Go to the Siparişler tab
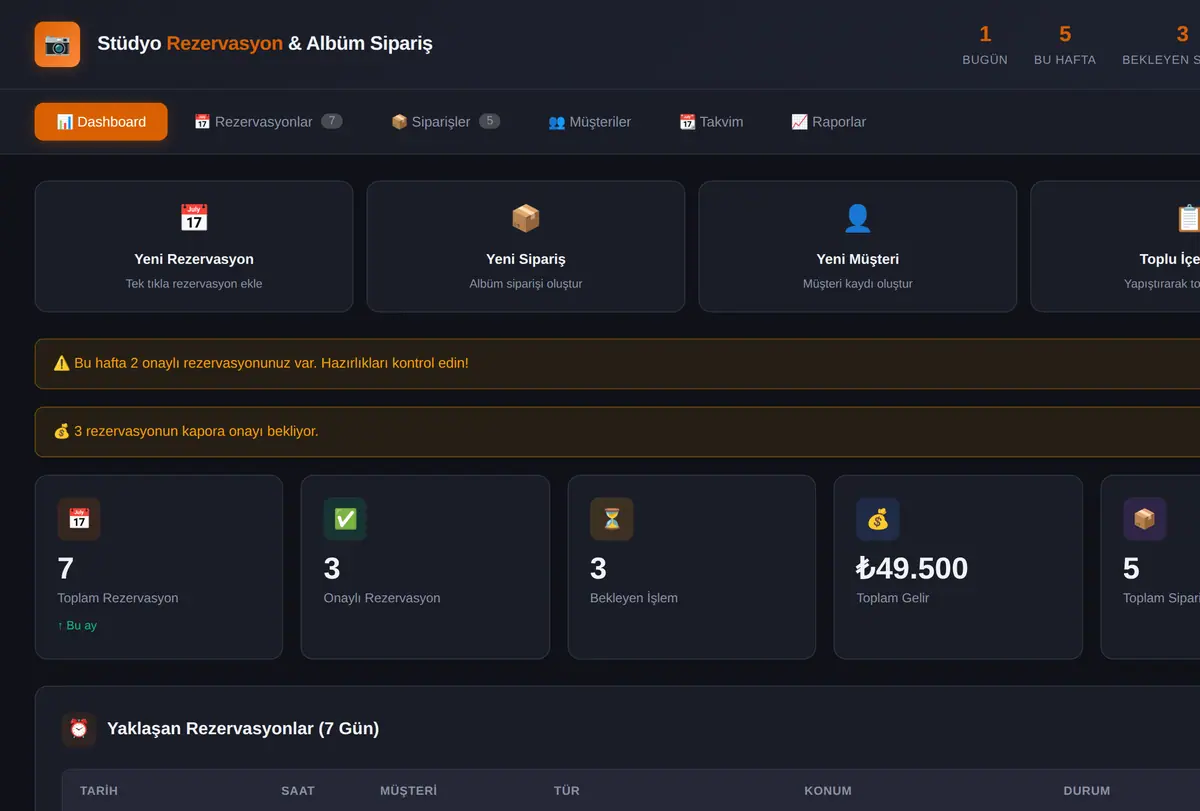Viewport: 1200px width, 811px height. coord(445,122)
